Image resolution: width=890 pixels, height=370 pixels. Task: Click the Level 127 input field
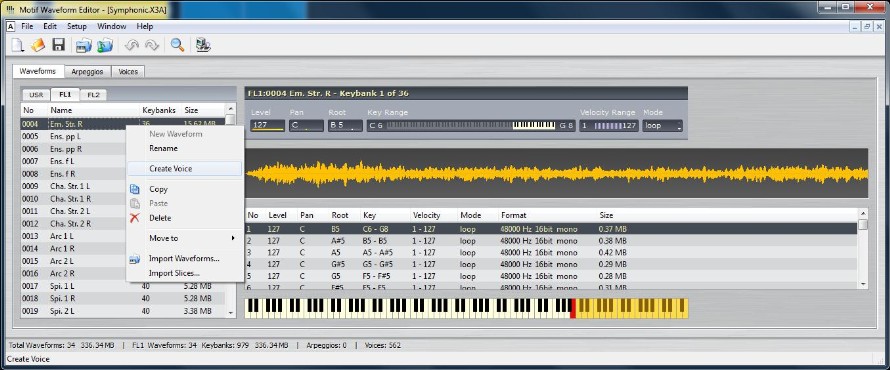[267, 125]
